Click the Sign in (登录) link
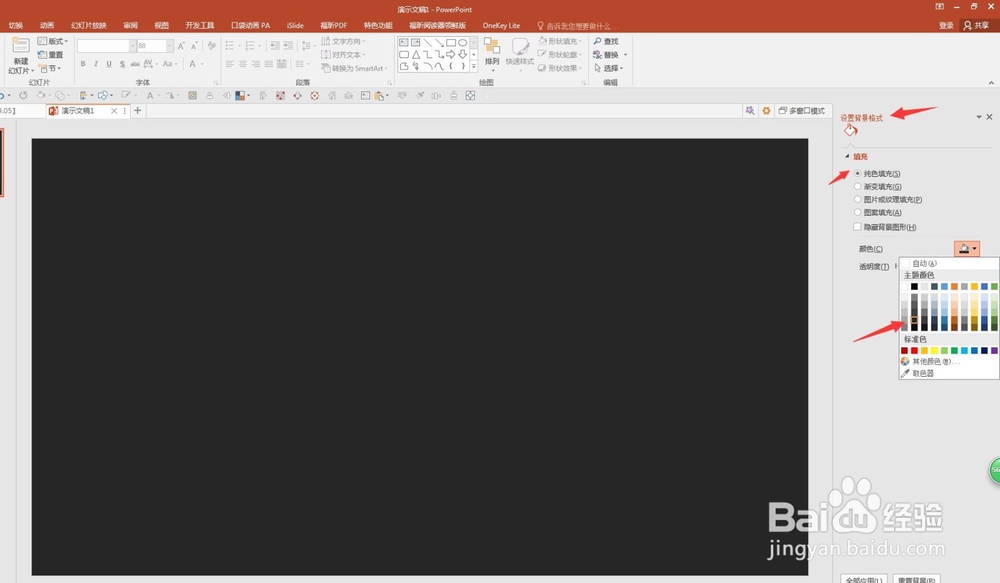 [946, 26]
